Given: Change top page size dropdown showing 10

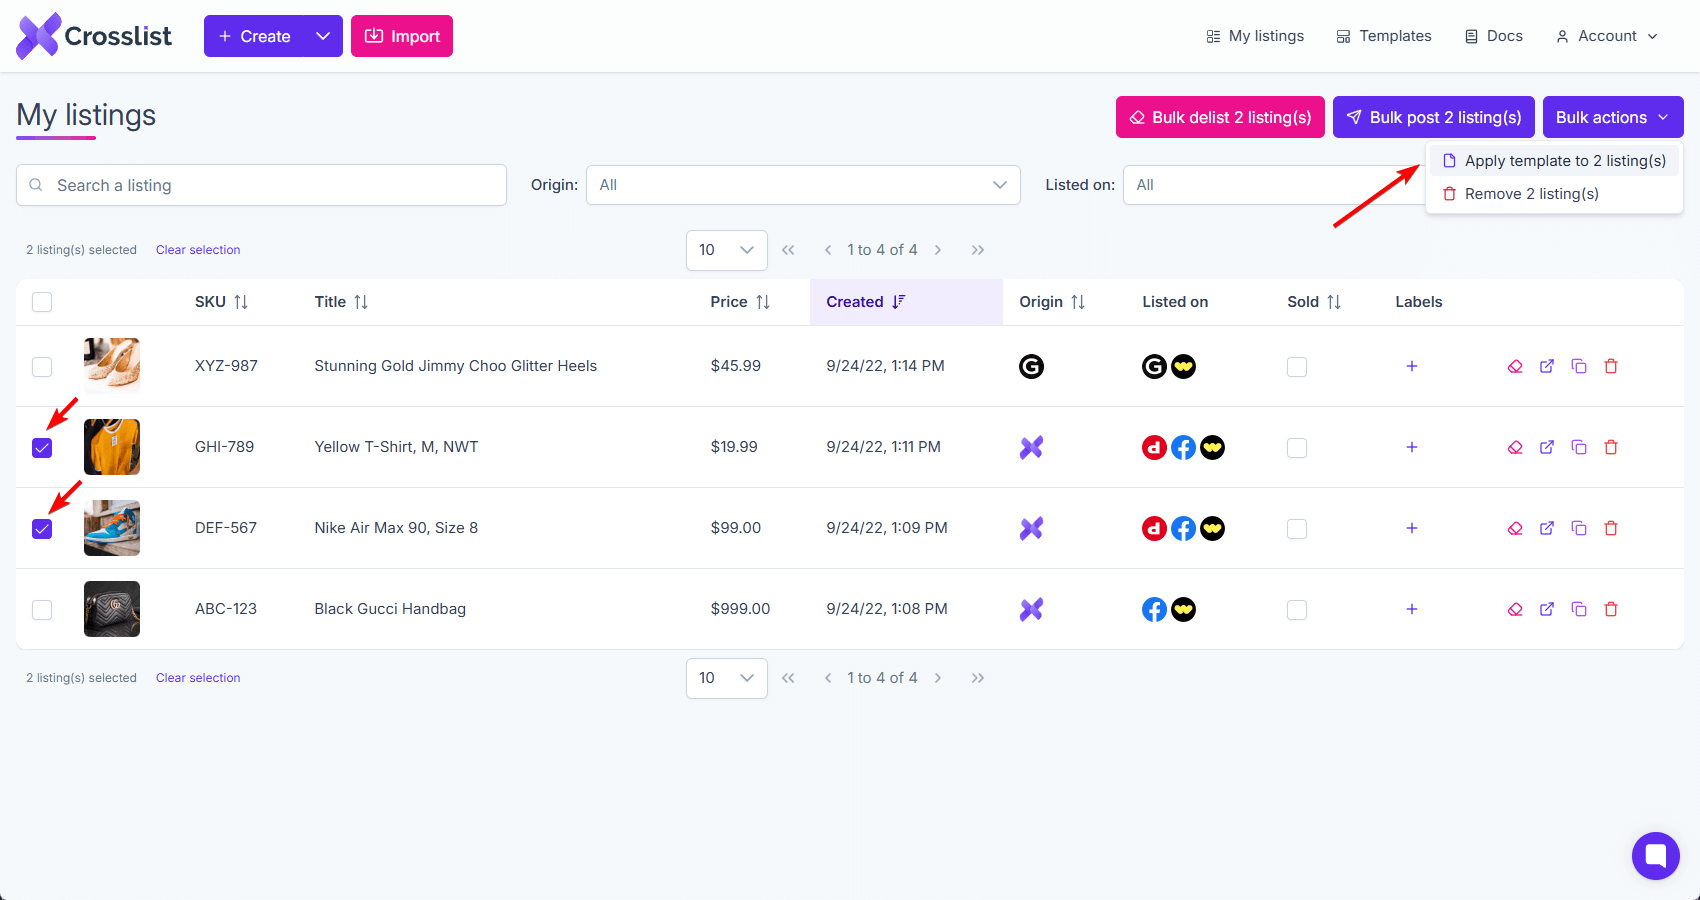Looking at the screenshot, I should (727, 250).
